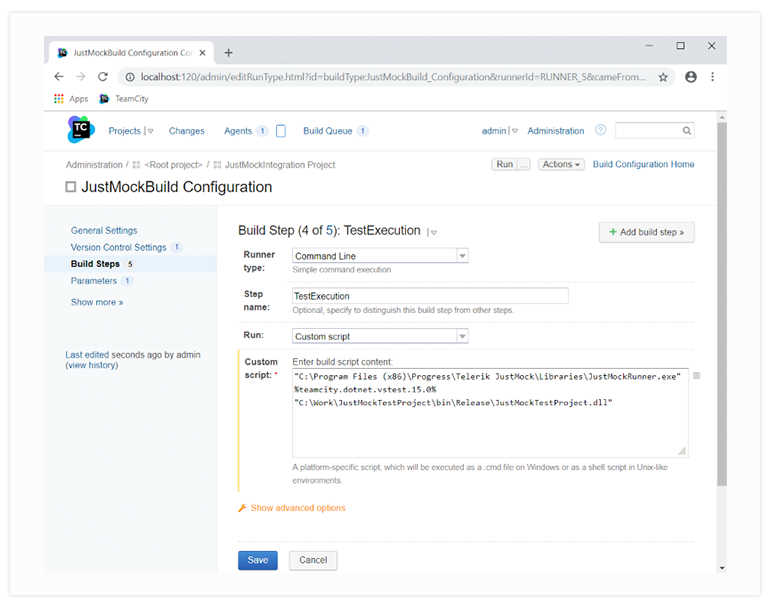Screen dimensions: 770x609
Task: Click the Build Queue count badge
Action: pos(362,131)
